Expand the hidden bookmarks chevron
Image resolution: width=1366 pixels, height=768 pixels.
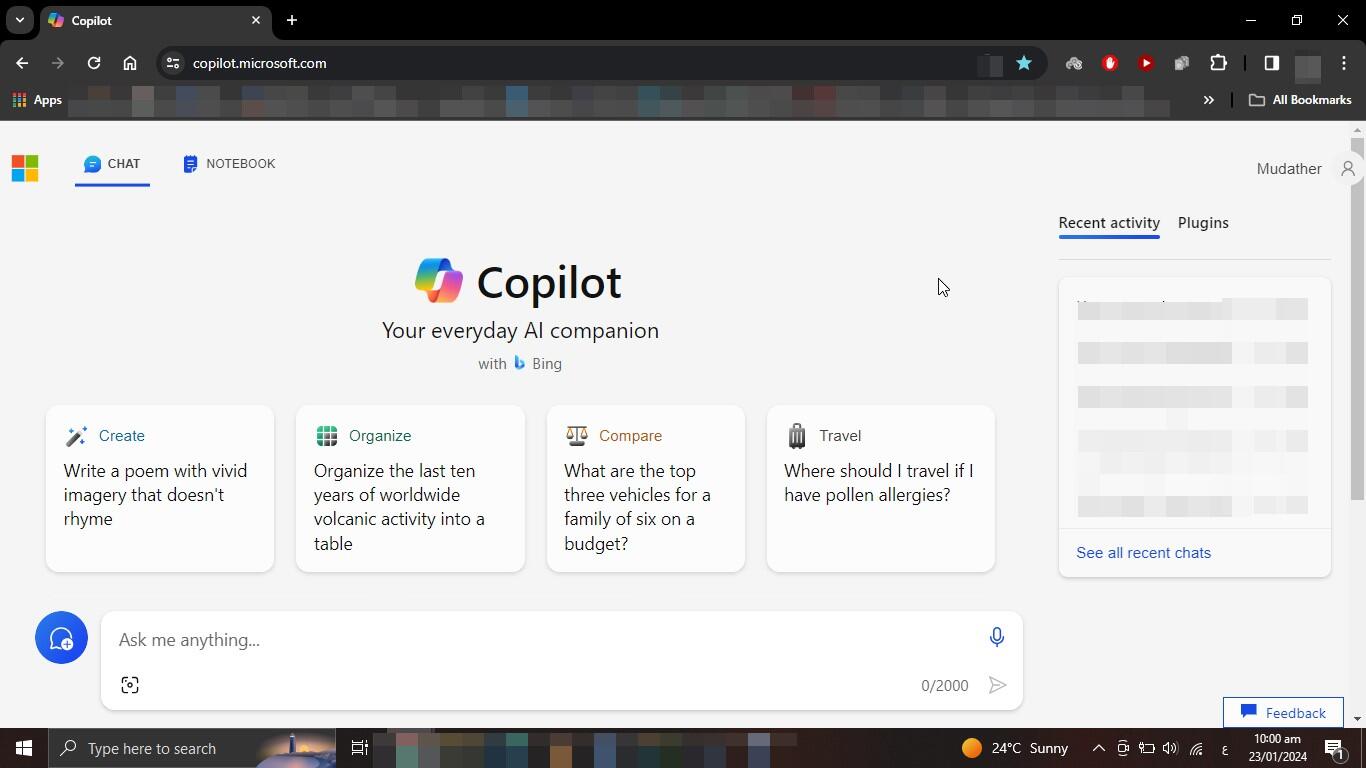click(1208, 100)
